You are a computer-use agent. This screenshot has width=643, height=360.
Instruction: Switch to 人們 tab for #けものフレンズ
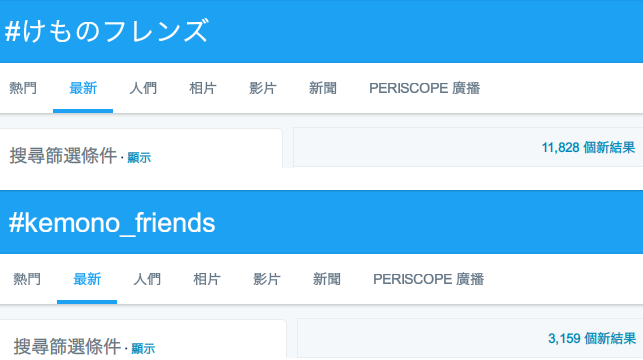tap(143, 88)
